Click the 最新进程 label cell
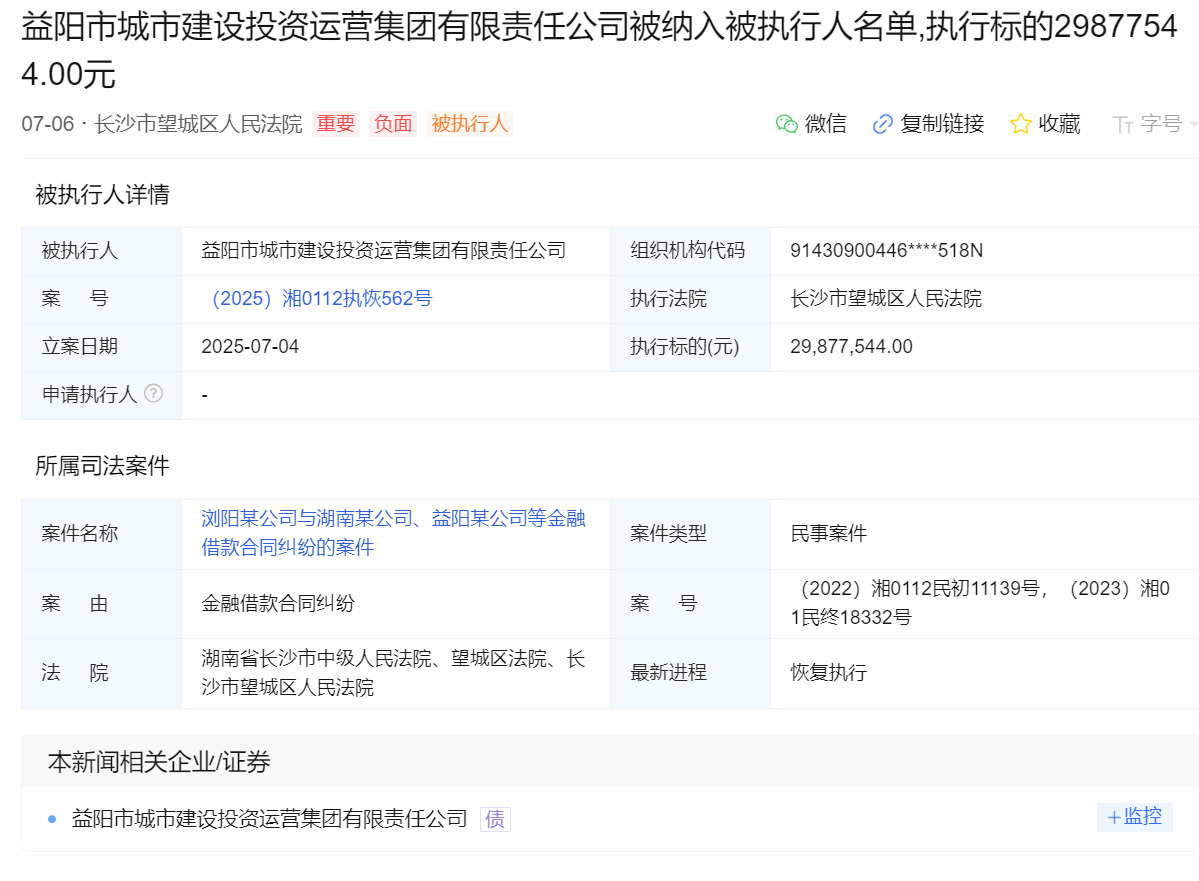 [x=690, y=673]
